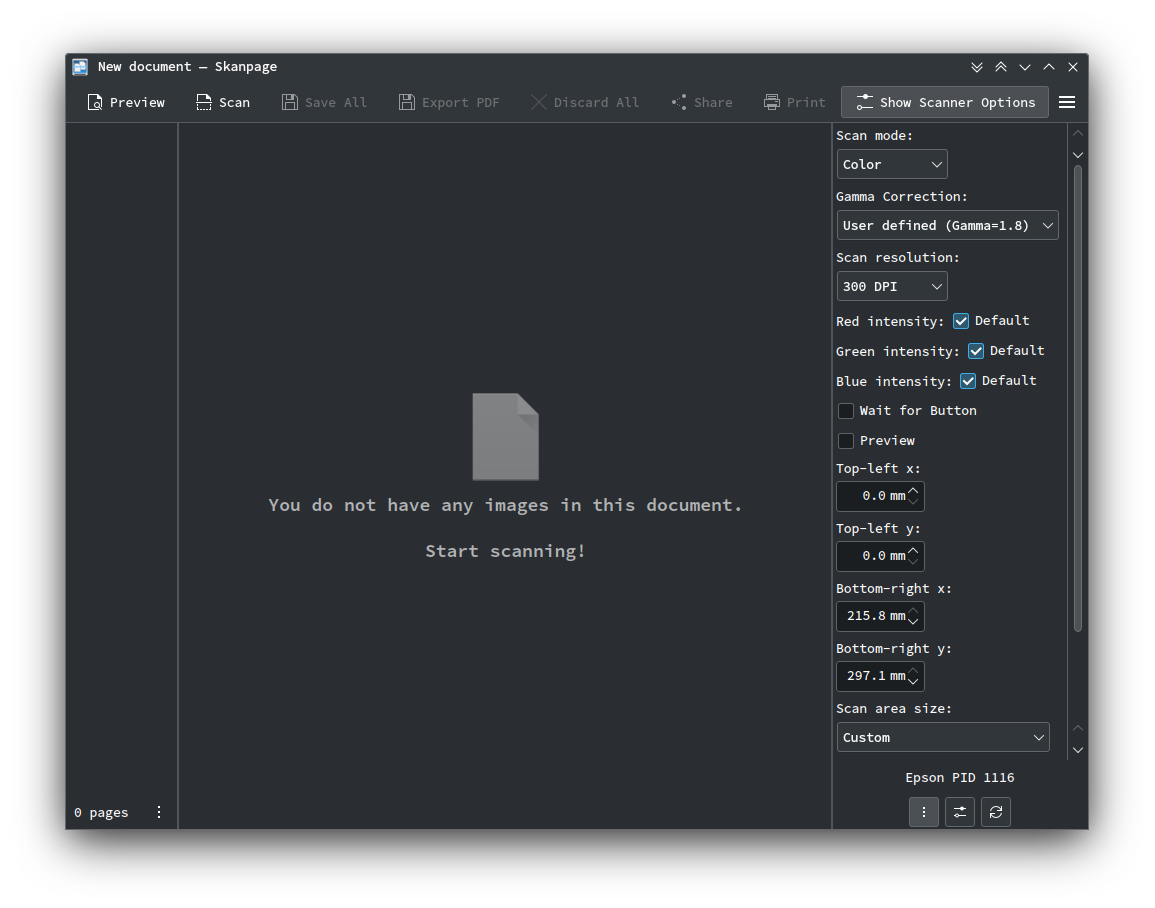Click the scanner three-dot options button
1155x908 pixels.
924,812
